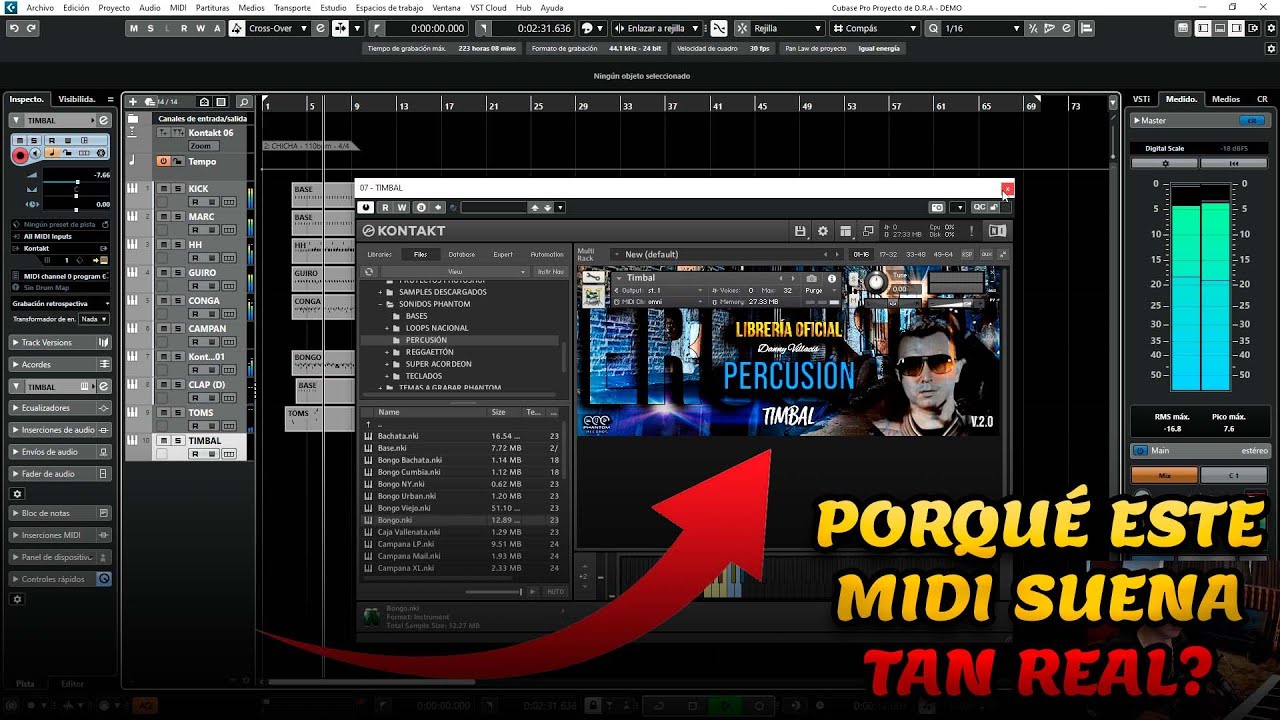Expand Envíos de audio section

(61, 452)
